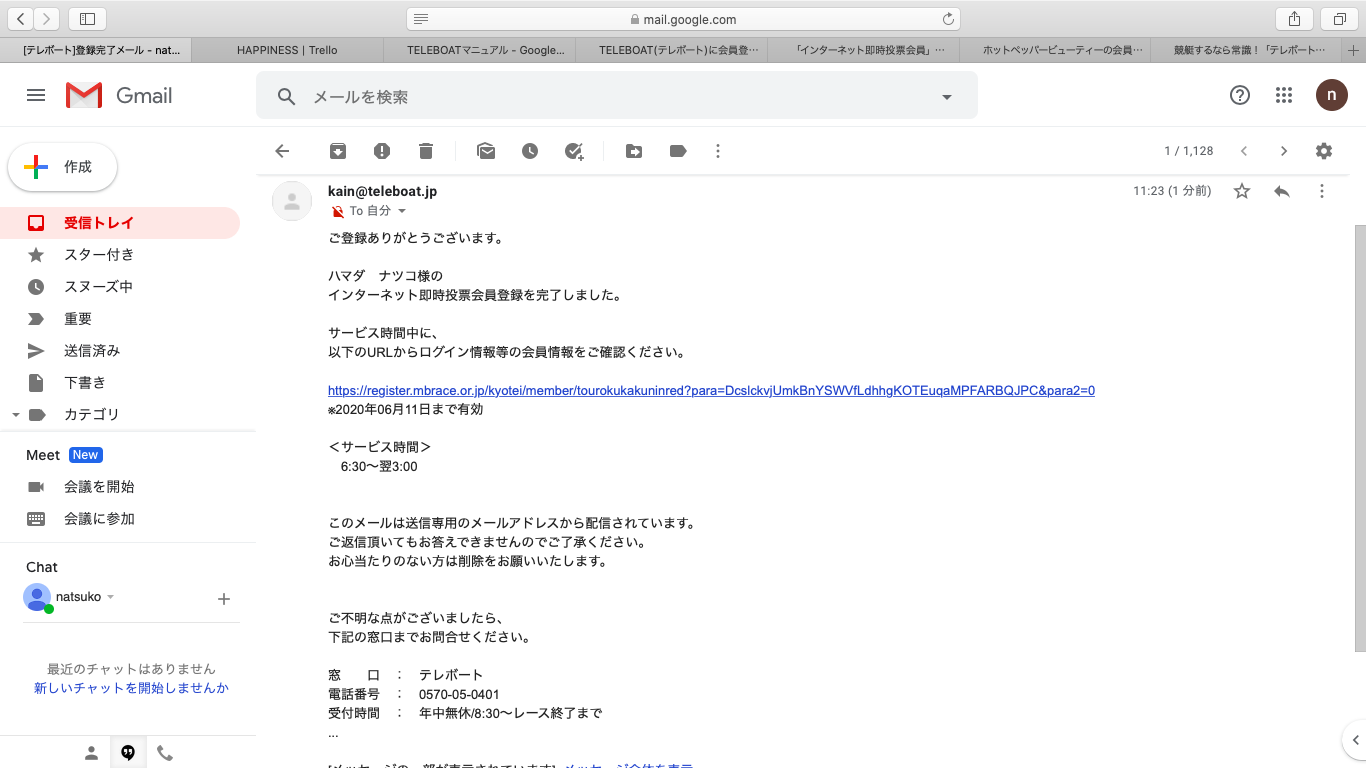Apply a label with the label icon

pyautogui.click(x=678, y=151)
